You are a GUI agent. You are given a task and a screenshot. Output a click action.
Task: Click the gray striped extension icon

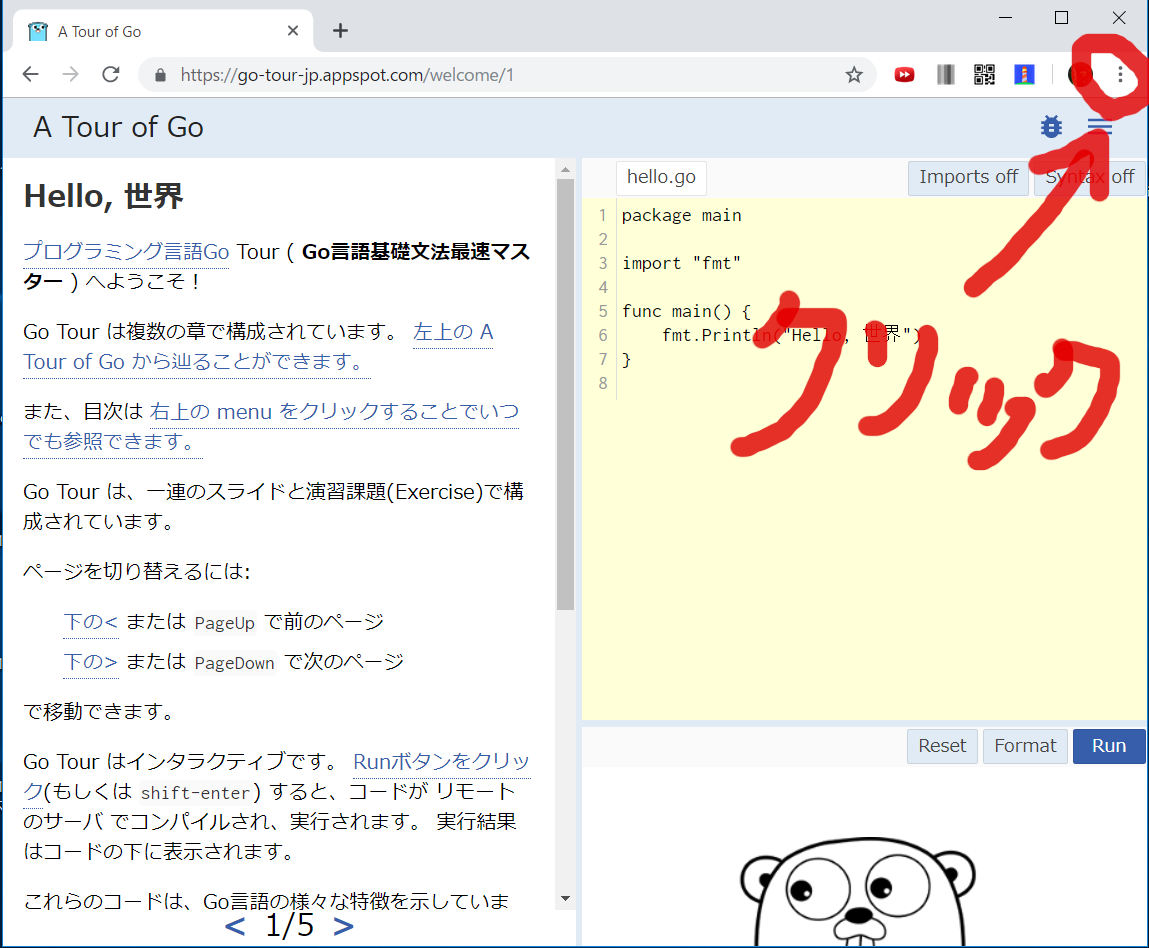pos(945,75)
